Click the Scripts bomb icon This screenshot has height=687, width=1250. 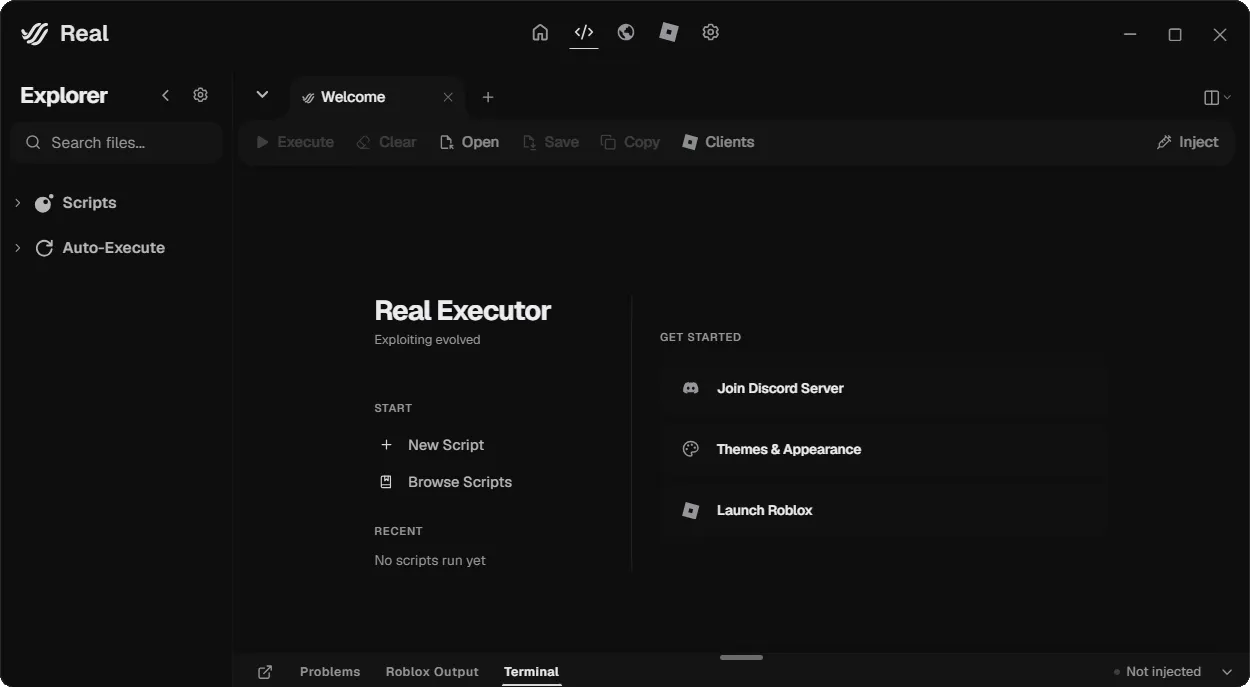pos(44,203)
